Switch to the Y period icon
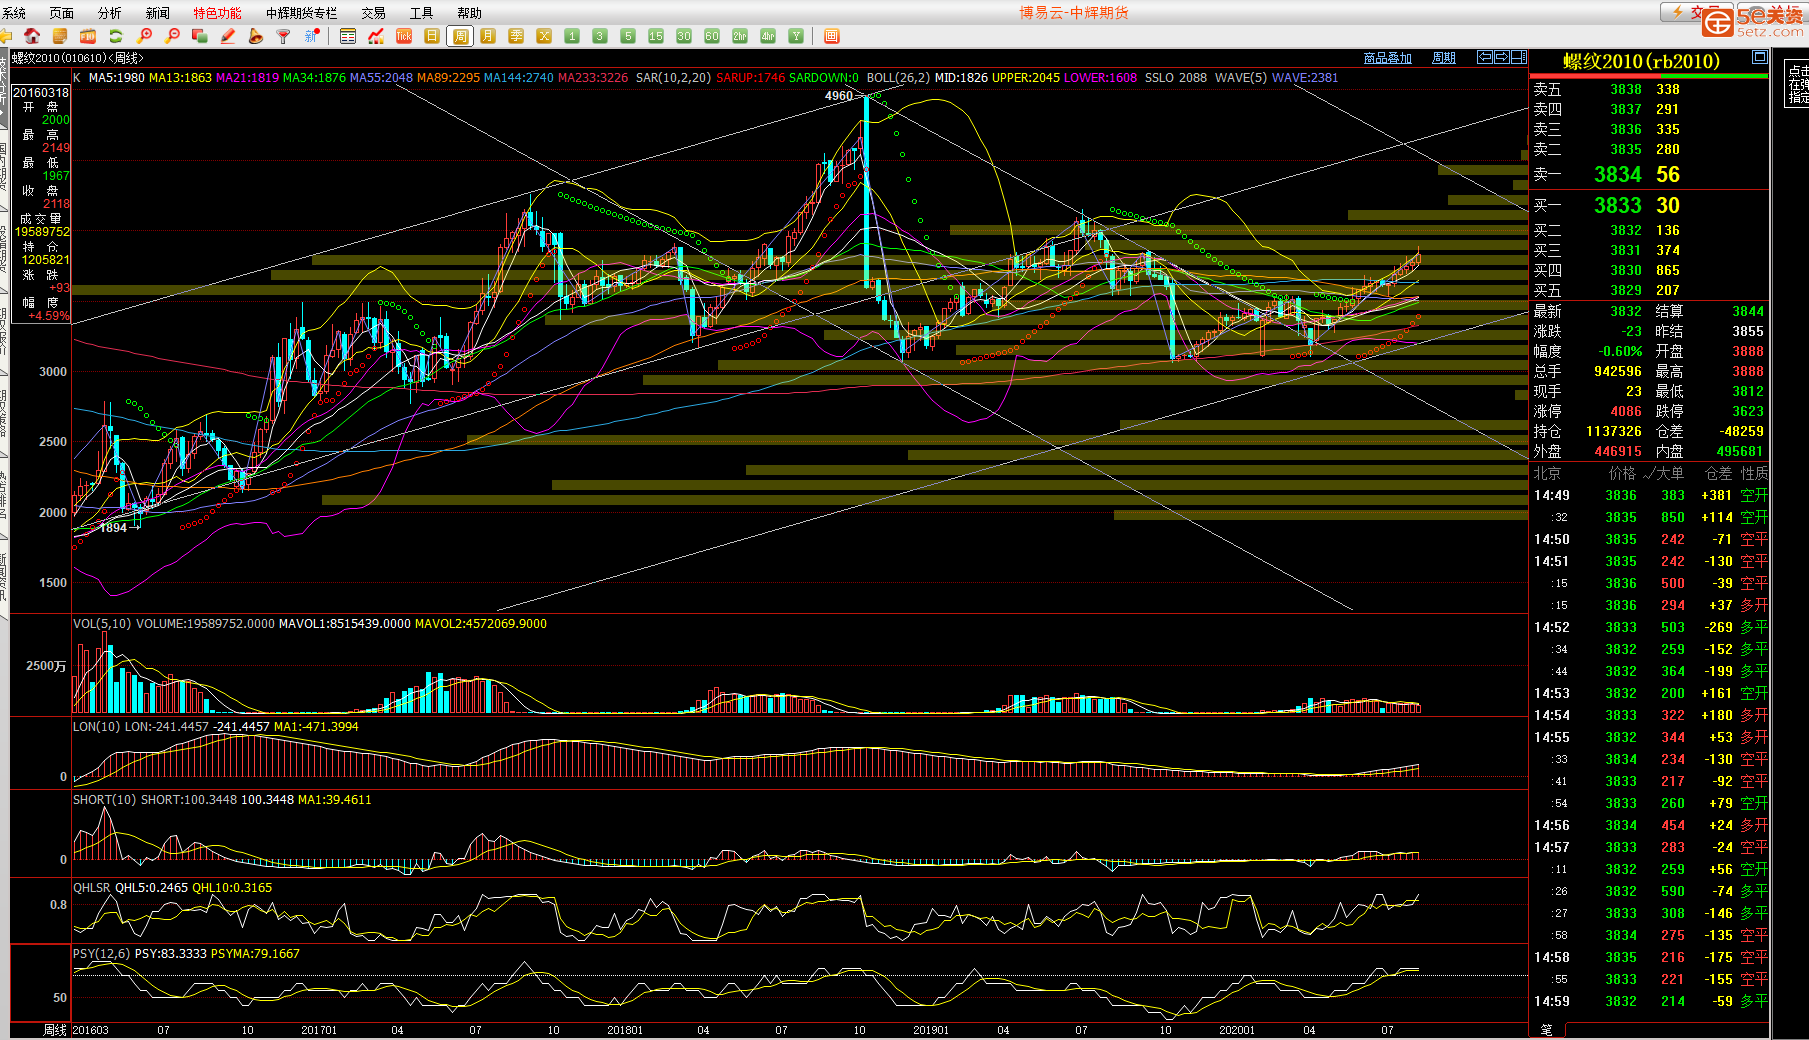This screenshot has height=1040, width=1809. (796, 36)
